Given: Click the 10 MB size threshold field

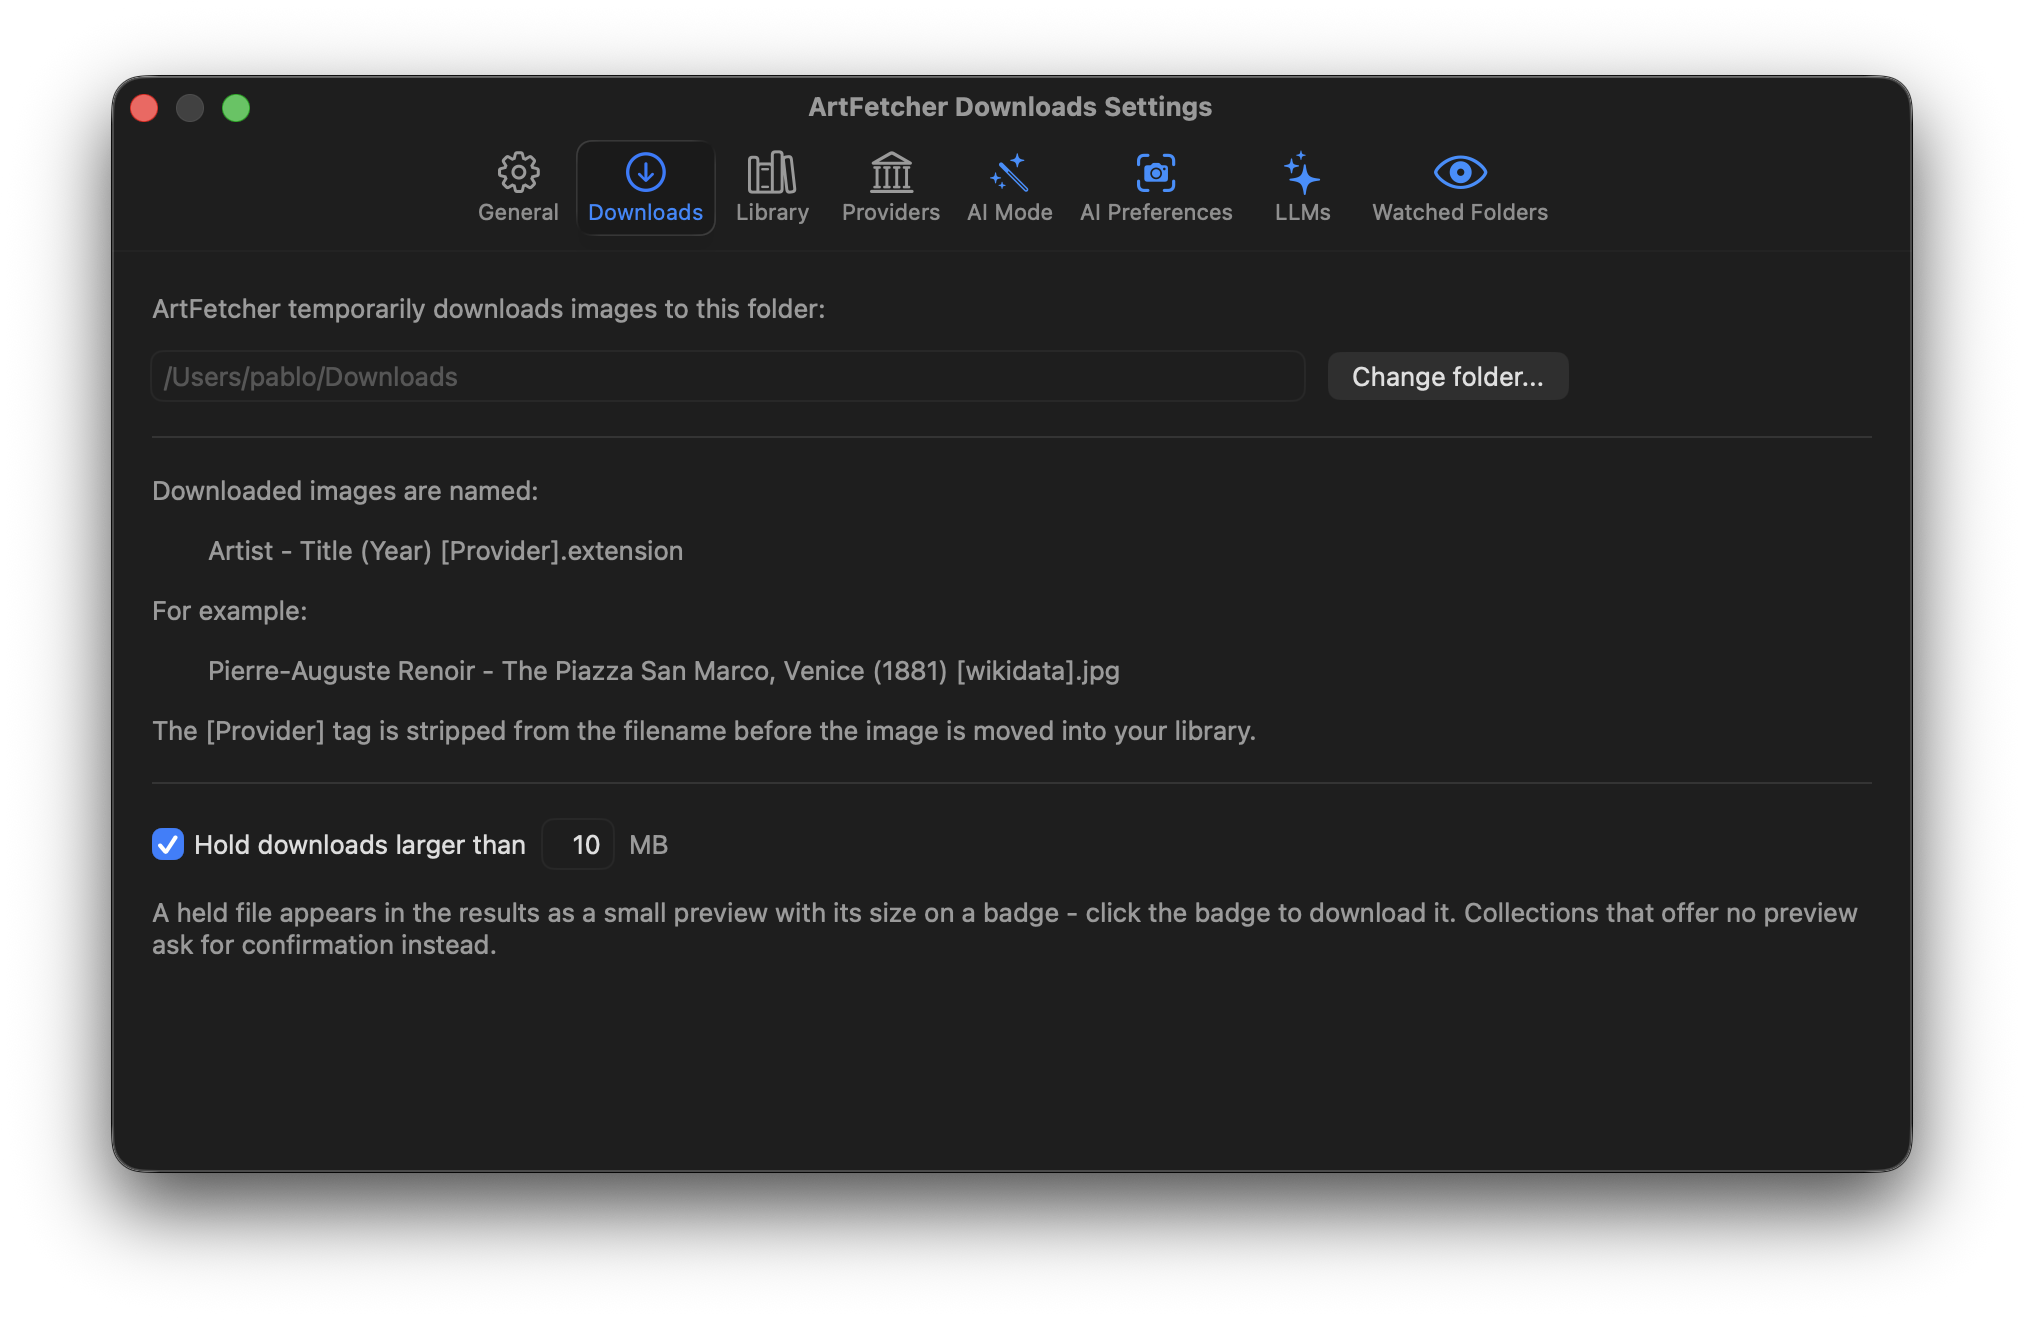Looking at the screenshot, I should pos(578,844).
